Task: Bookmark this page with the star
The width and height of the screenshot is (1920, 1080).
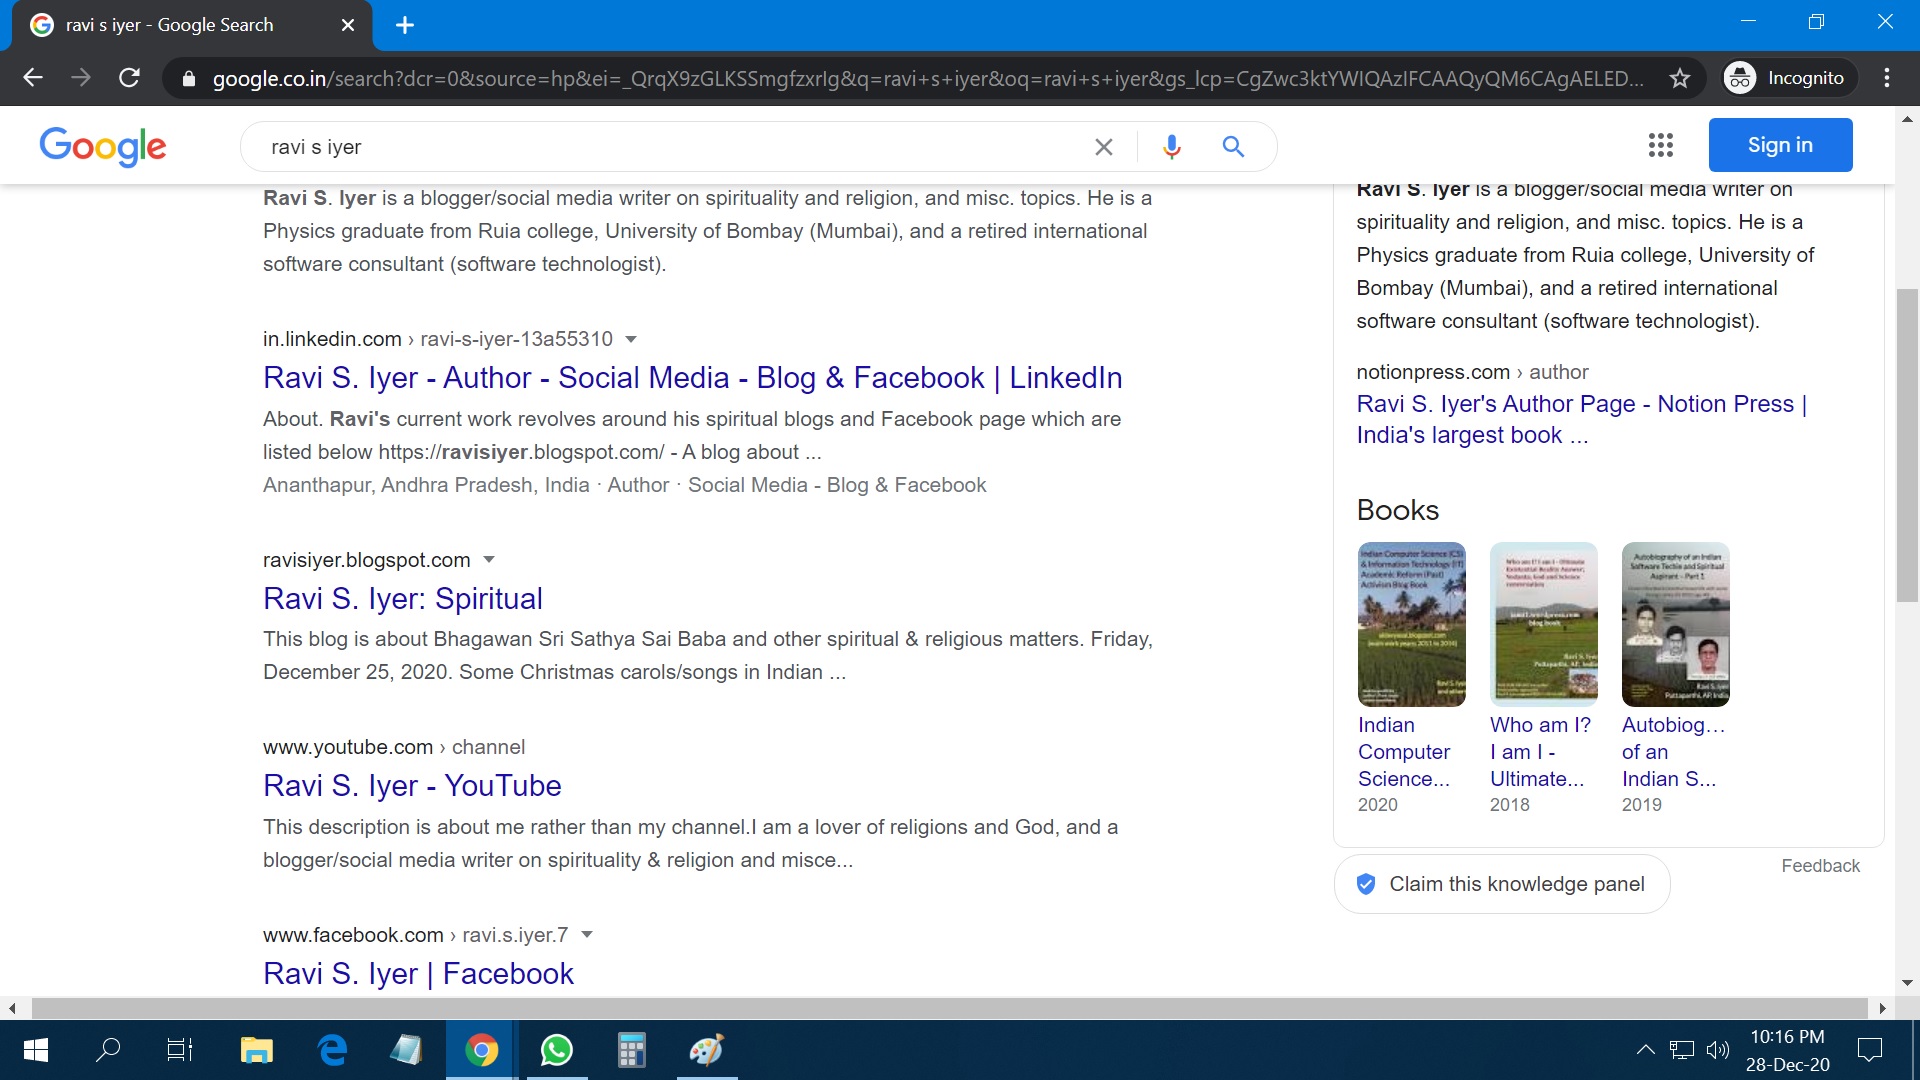Action: [1681, 77]
